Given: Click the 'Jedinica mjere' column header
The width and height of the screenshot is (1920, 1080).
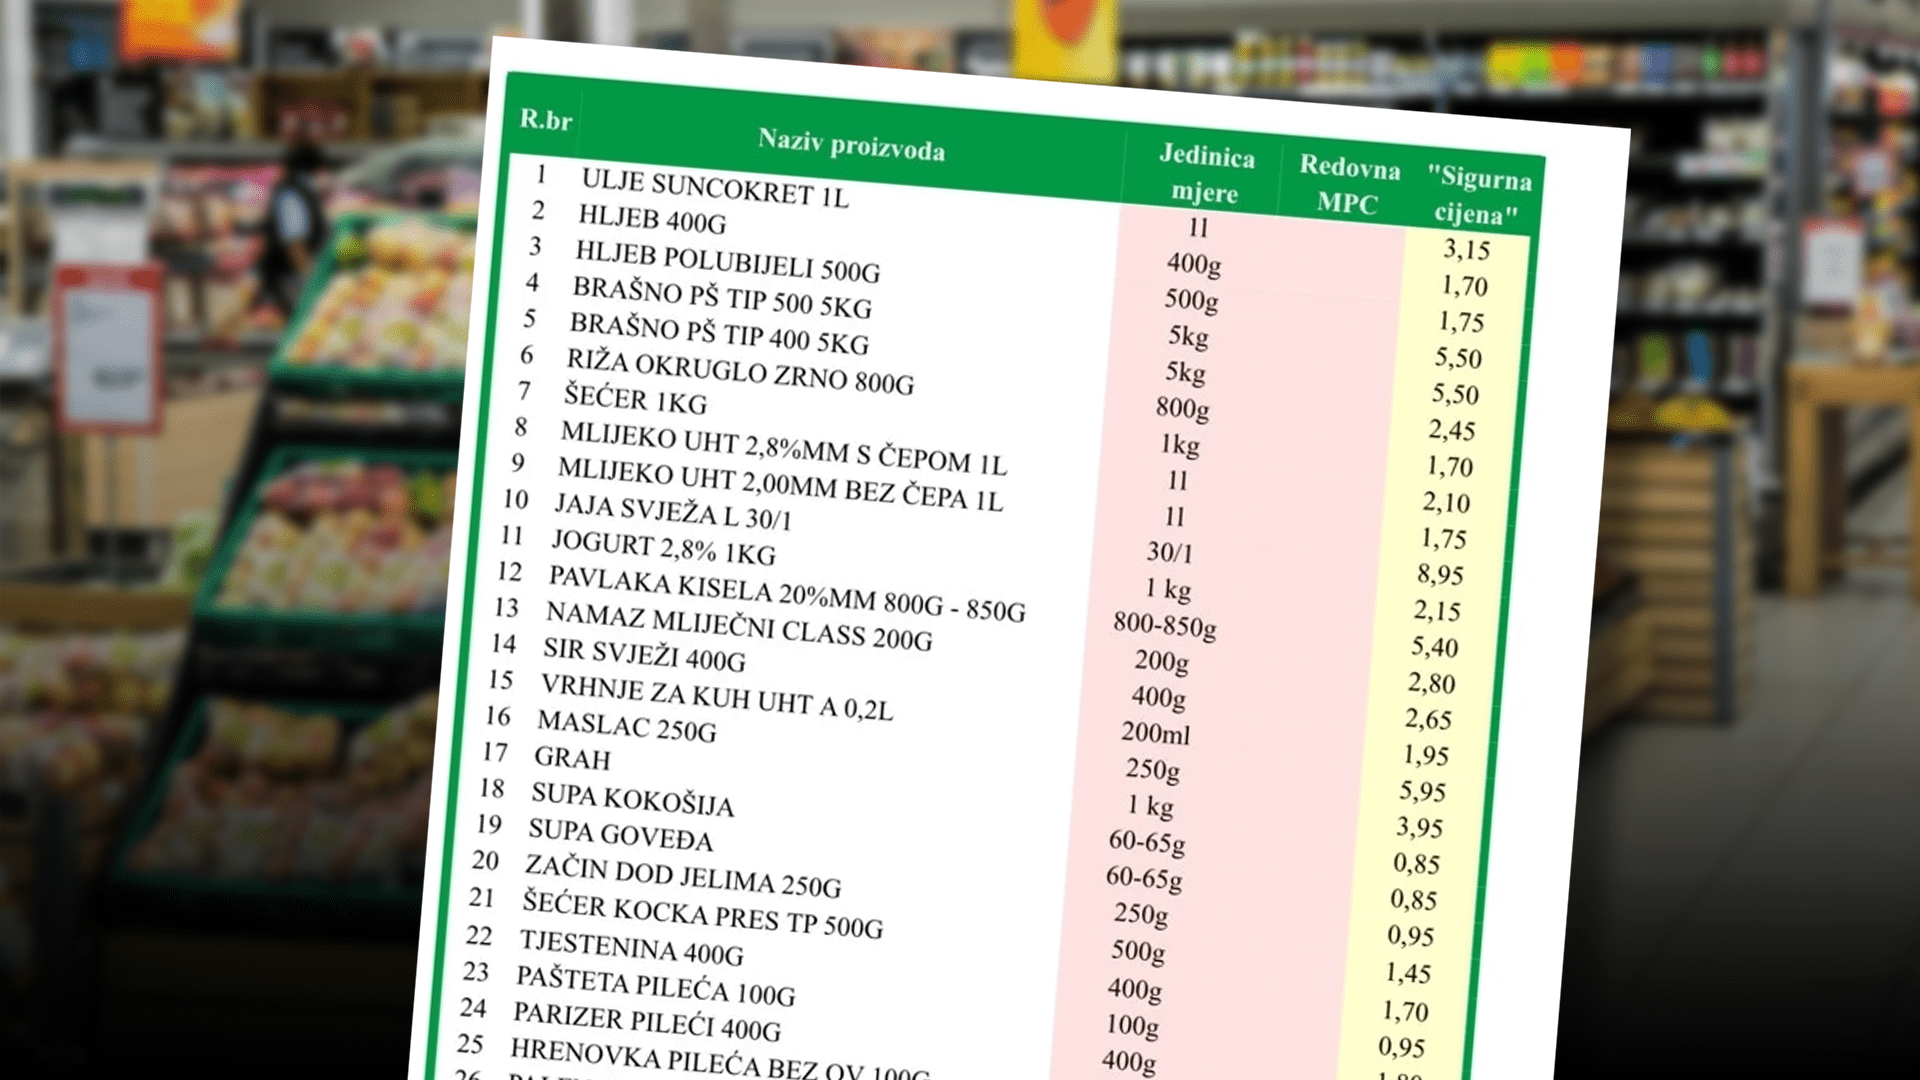Looking at the screenshot, I should point(1206,174).
